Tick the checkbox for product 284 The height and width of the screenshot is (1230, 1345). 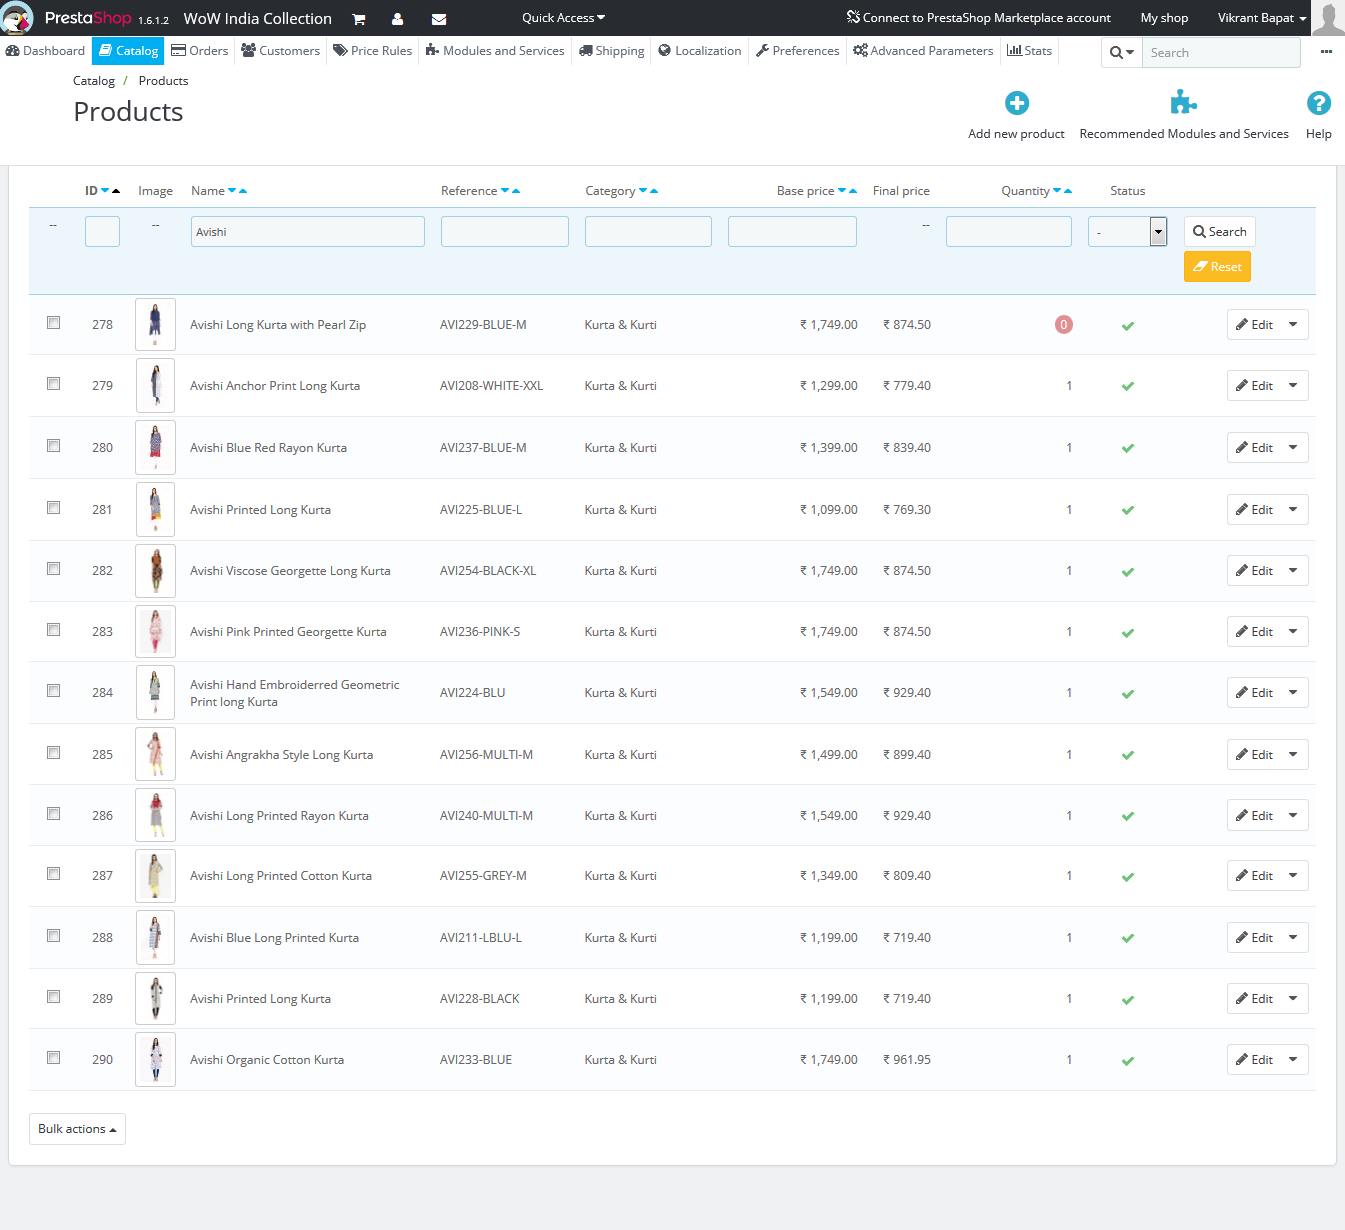tap(53, 690)
